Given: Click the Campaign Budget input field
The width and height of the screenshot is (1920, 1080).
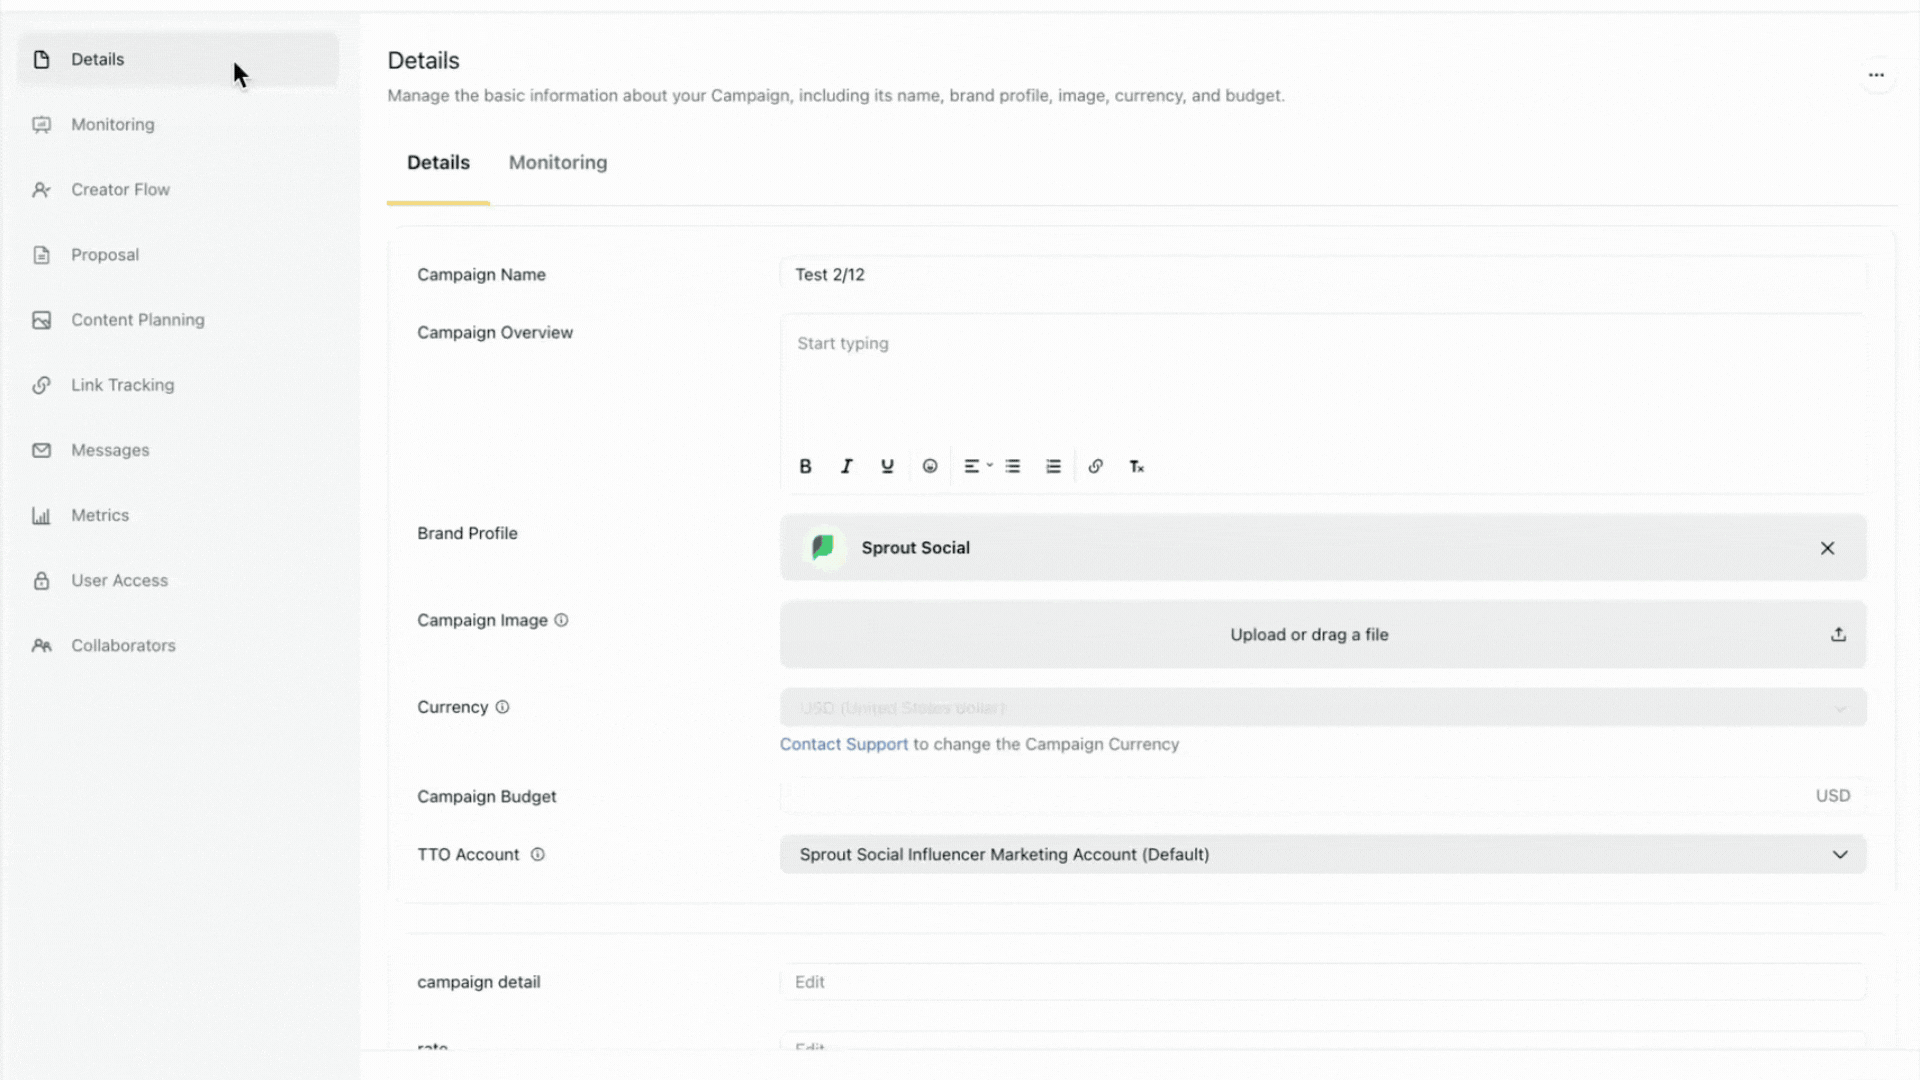Looking at the screenshot, I should click(1323, 796).
